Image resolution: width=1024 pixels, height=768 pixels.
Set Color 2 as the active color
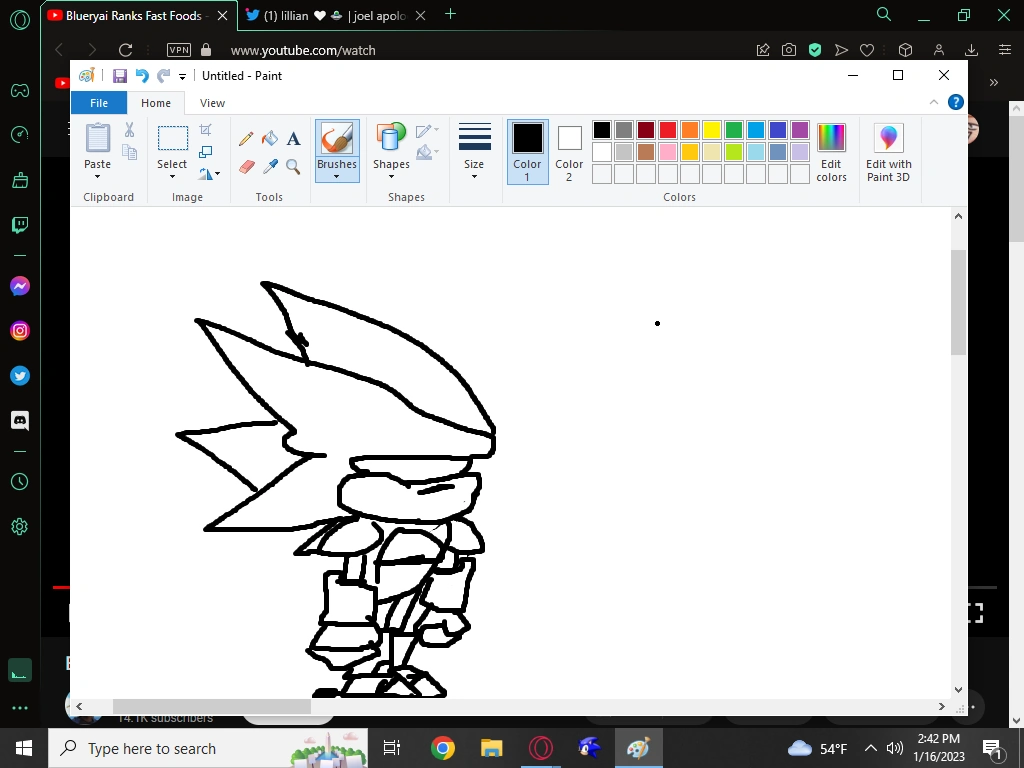pos(569,151)
